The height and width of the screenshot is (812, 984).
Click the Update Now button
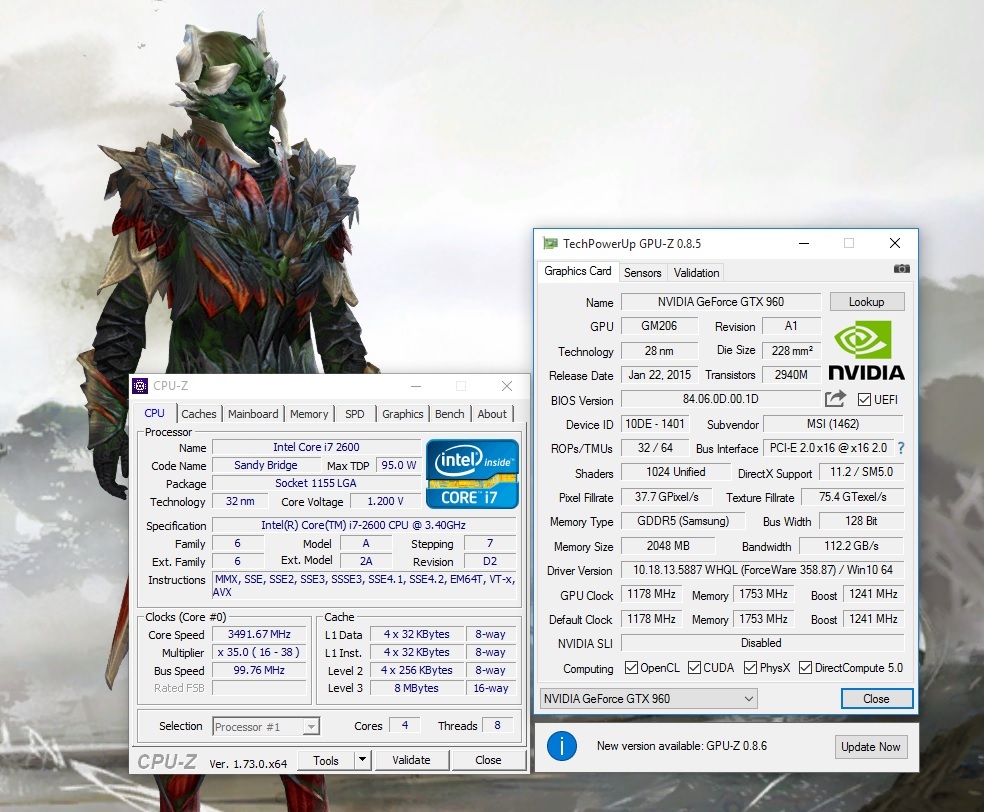click(x=870, y=747)
